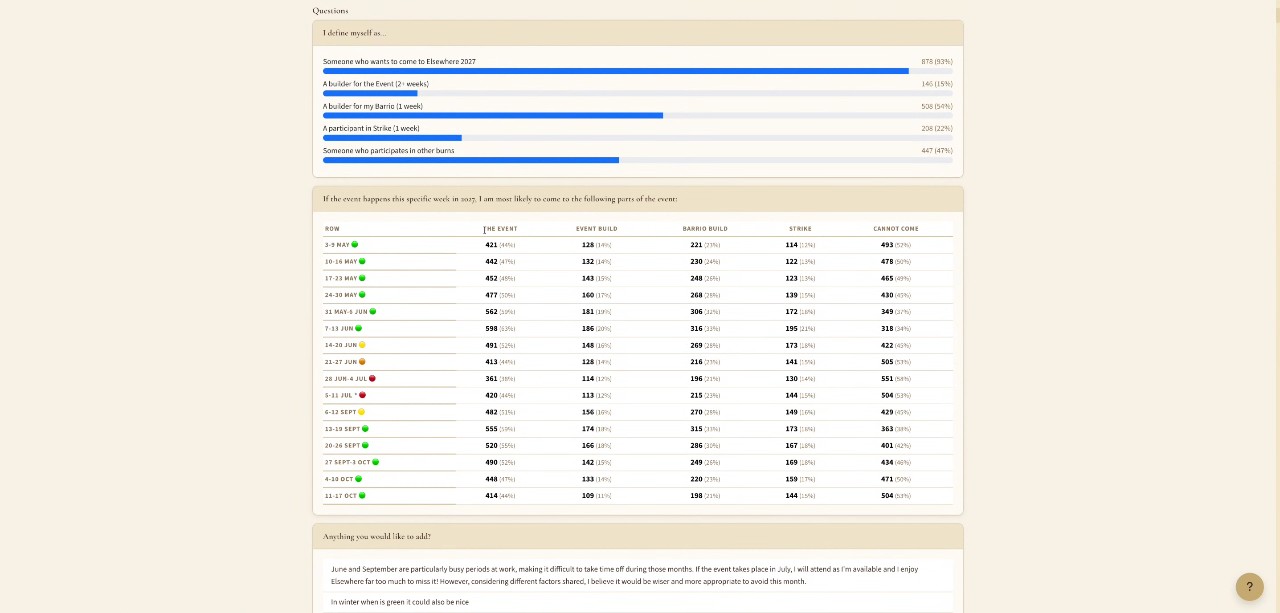The width and height of the screenshot is (1280, 613).
Task: Select The Event column header
Action: tap(501, 229)
